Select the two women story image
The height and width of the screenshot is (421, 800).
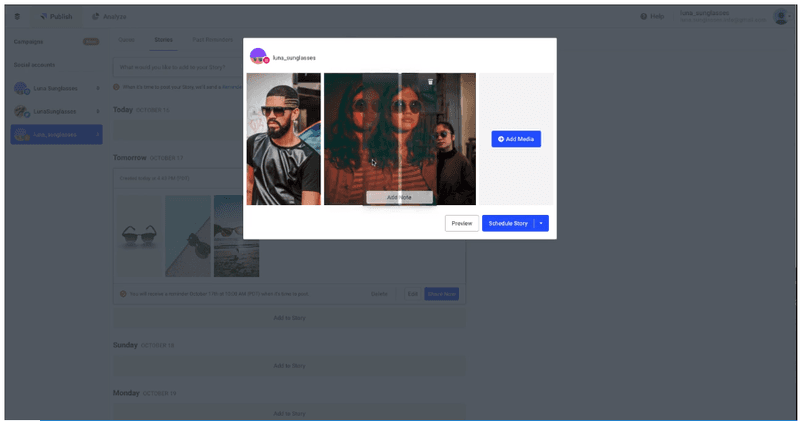[399, 139]
